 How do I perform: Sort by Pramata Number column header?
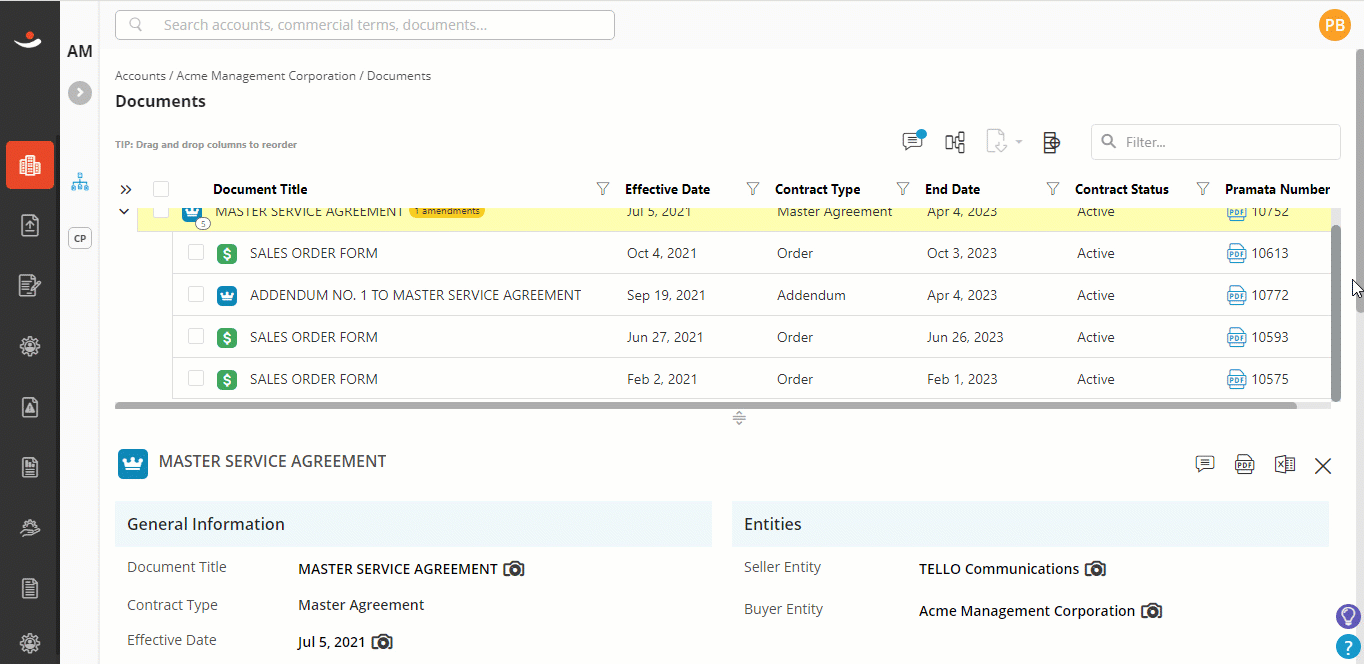[1277, 189]
